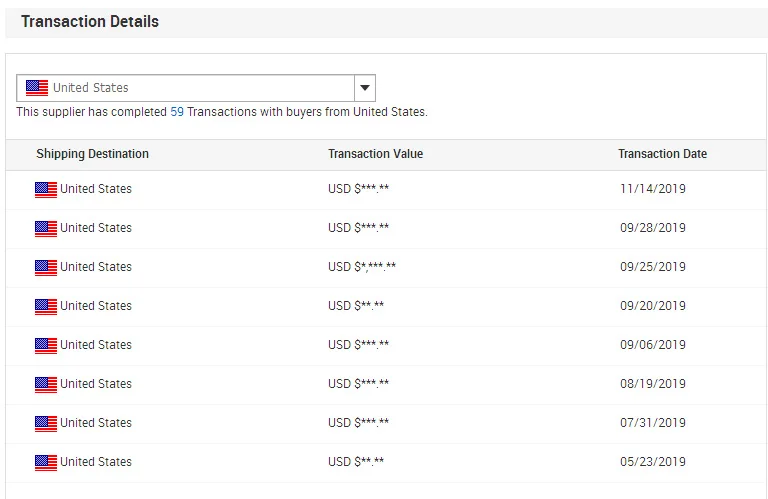Click the 11/14/2019 transaction date

652,189
